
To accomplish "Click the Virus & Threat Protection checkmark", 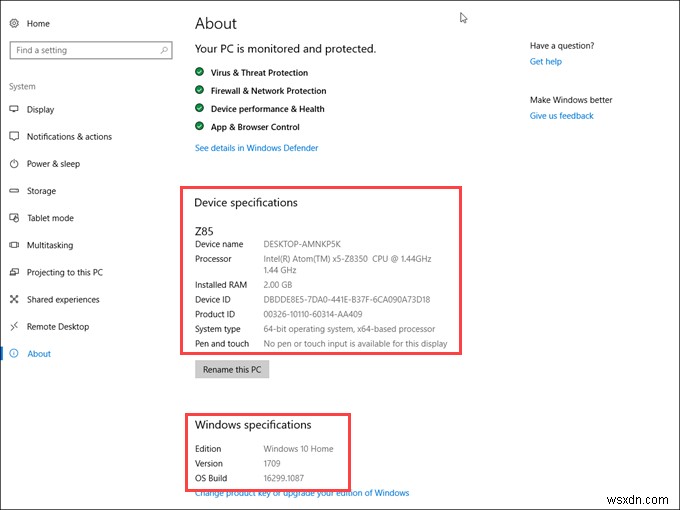I will coord(200,72).
